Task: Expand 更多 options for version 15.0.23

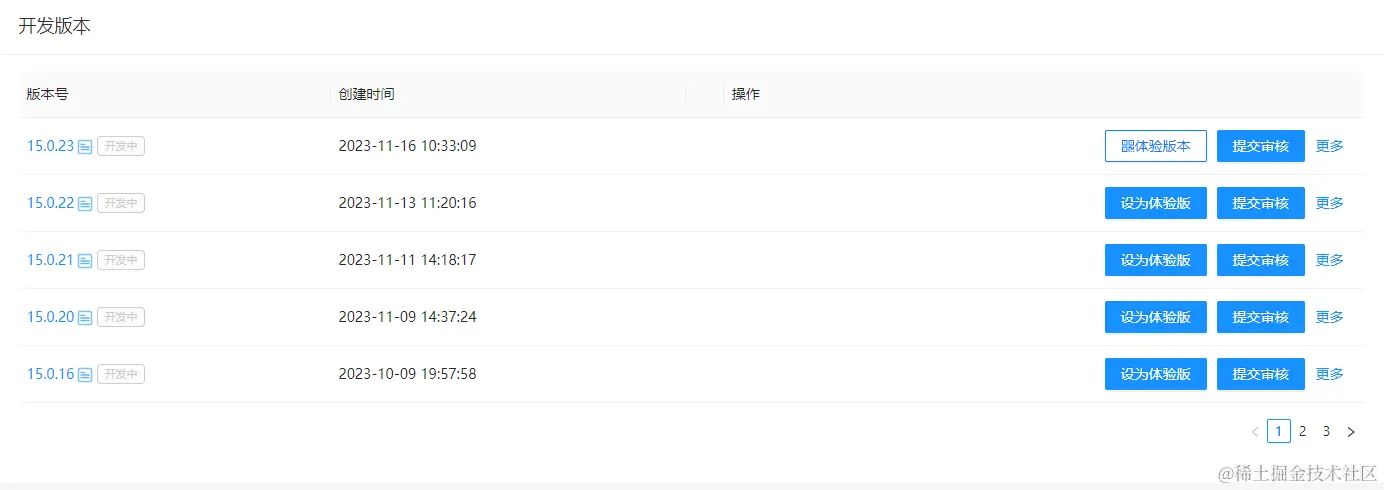Action: pos(1329,146)
